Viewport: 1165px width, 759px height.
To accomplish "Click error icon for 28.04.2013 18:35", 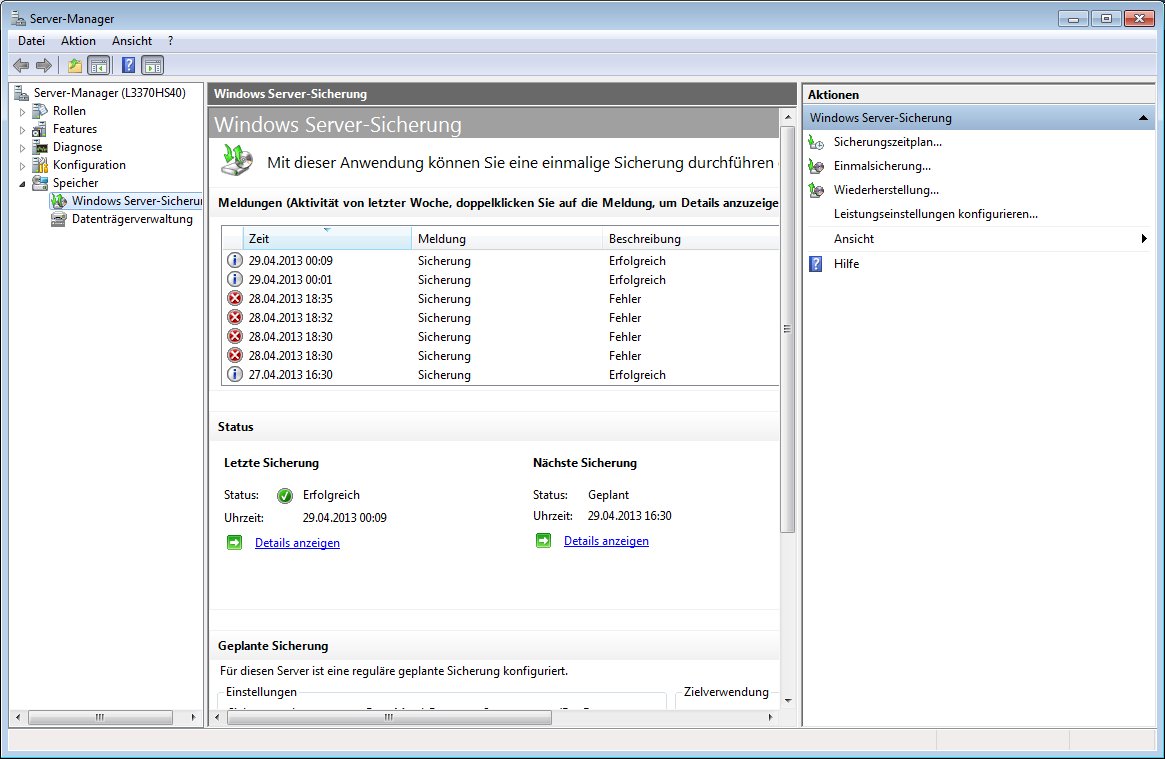I will click(x=235, y=299).
